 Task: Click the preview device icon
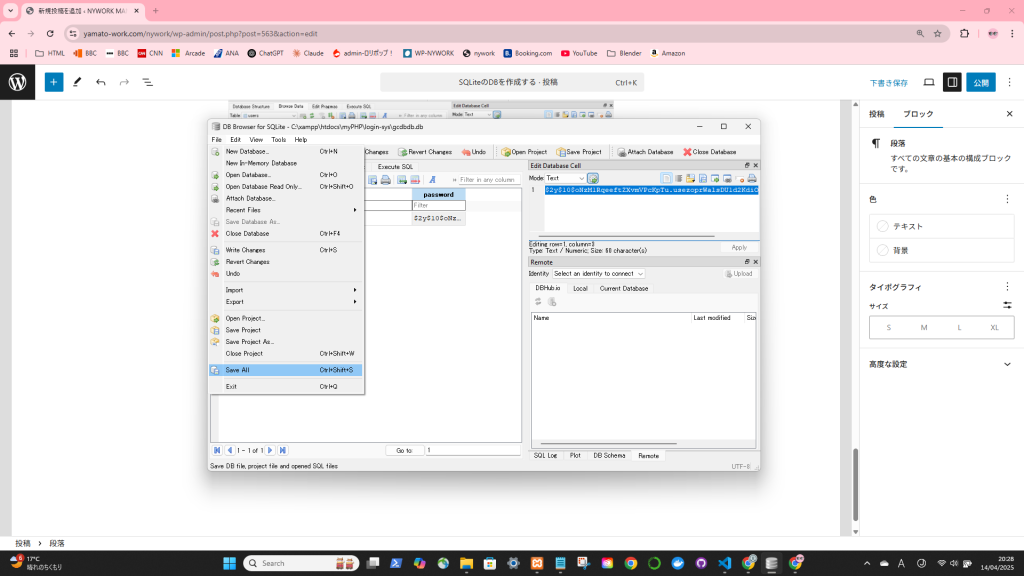pyautogui.click(x=929, y=82)
